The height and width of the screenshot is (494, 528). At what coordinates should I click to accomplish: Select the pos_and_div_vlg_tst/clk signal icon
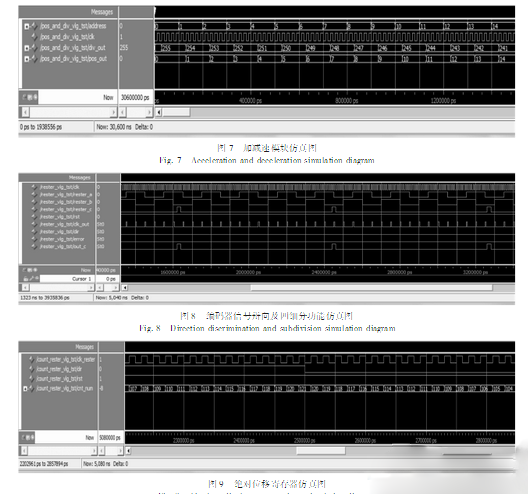point(34,37)
